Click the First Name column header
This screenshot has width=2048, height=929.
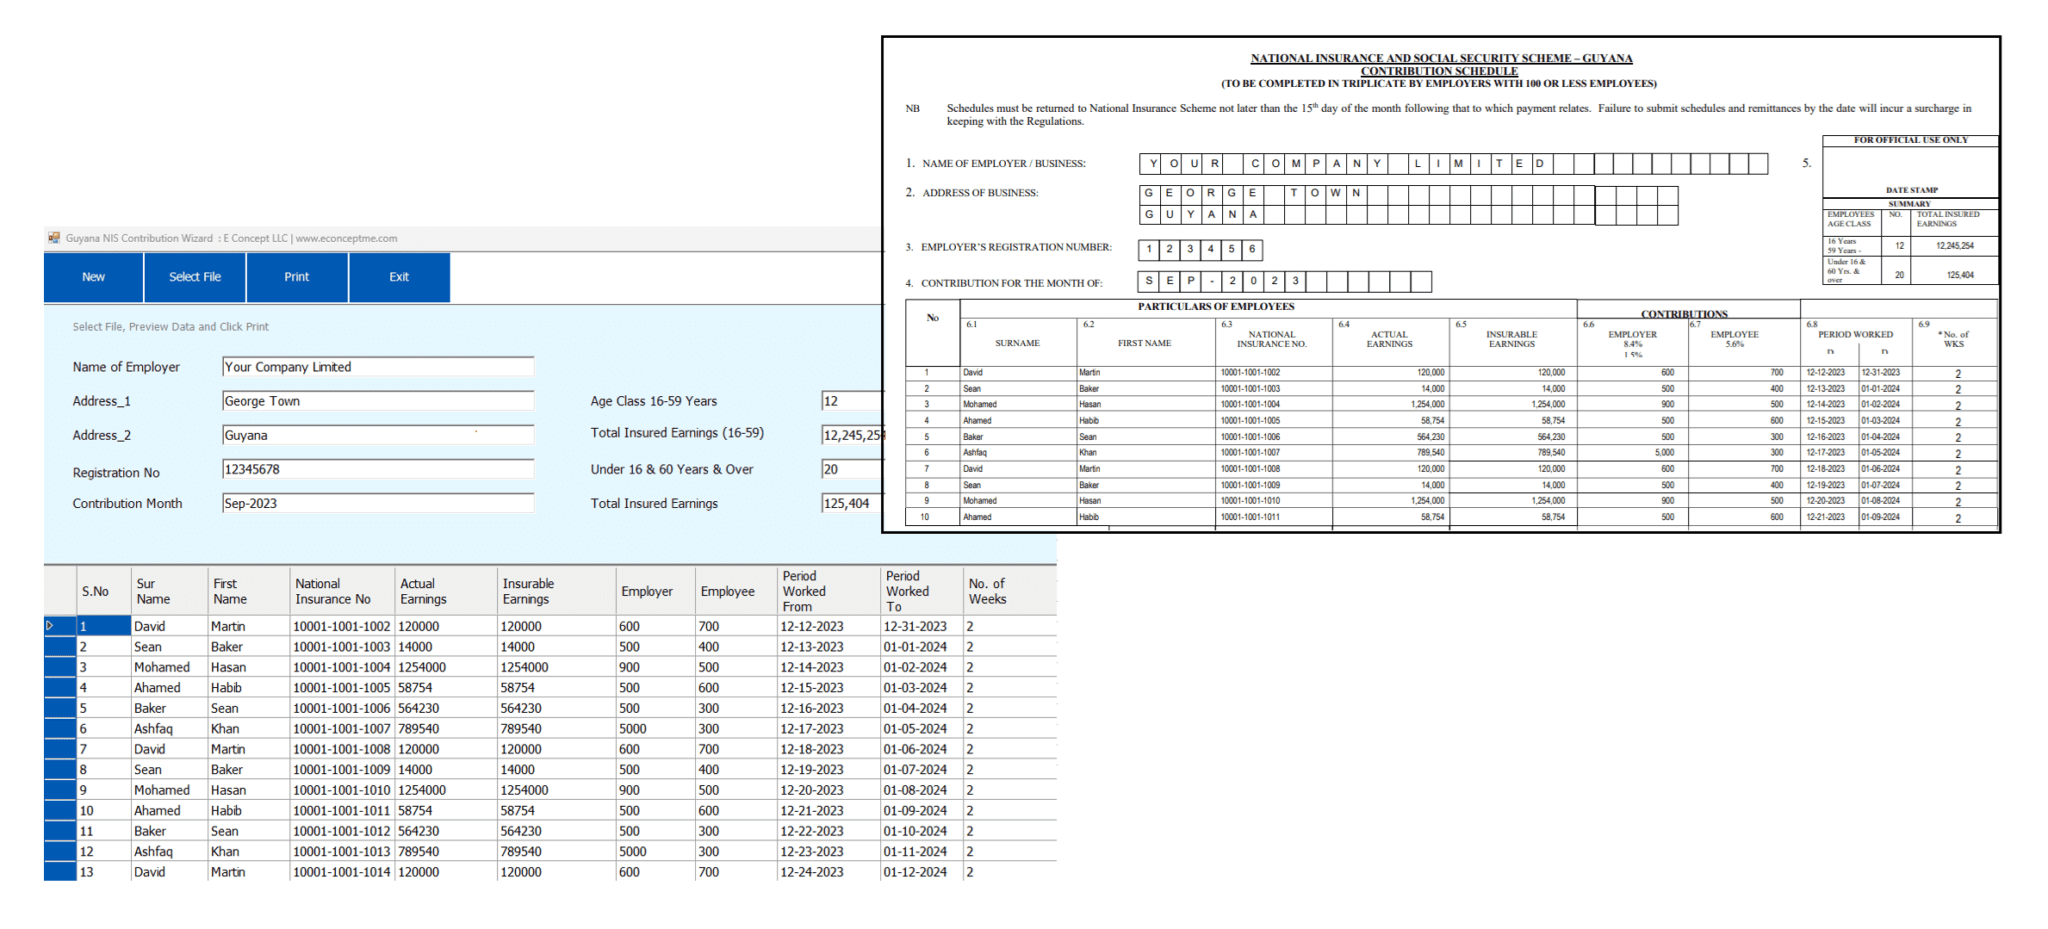(x=248, y=591)
